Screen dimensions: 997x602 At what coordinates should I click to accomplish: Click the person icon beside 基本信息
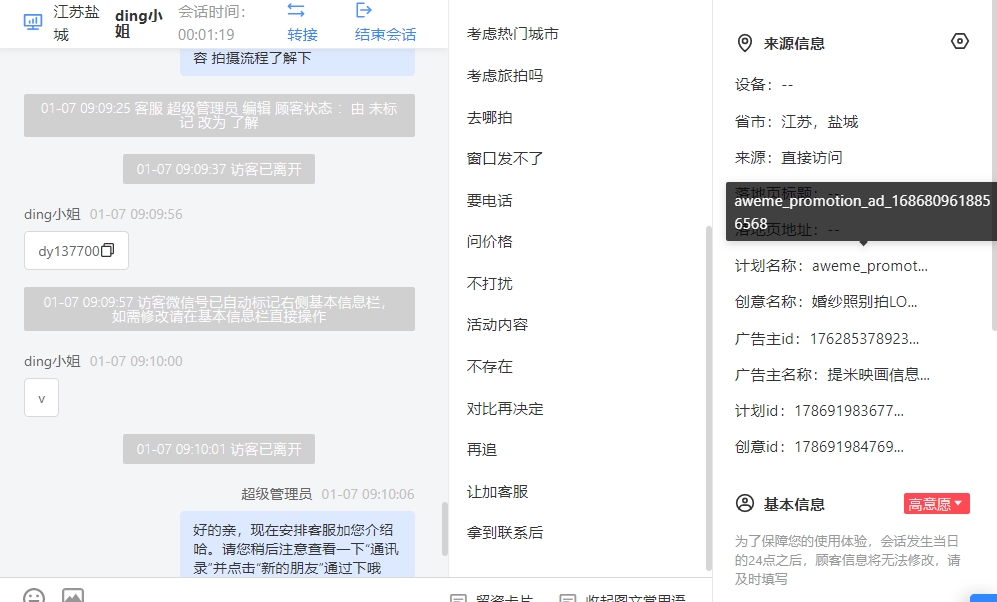coord(745,503)
